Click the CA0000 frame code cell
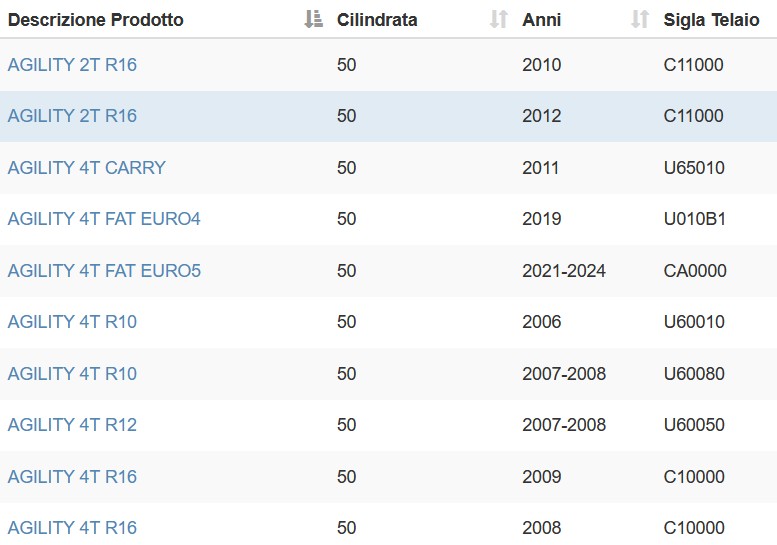Screen dimensions: 777x545 click(x=695, y=271)
